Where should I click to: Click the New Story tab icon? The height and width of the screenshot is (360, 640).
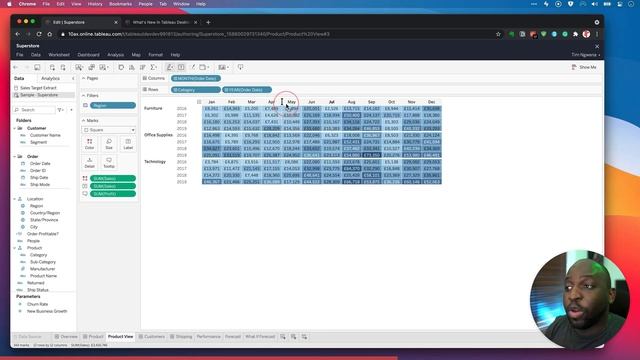pyautogui.click(x=304, y=337)
